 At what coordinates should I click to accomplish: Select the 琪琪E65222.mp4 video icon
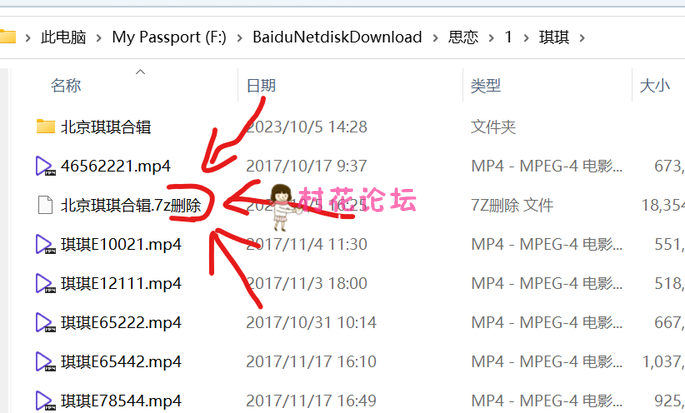coord(45,323)
